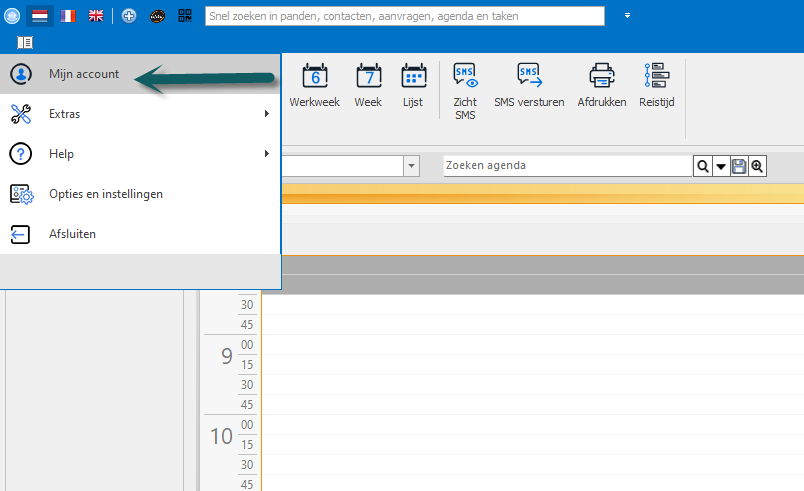Focus the quick search field for panden
The image size is (804, 491).
[405, 16]
